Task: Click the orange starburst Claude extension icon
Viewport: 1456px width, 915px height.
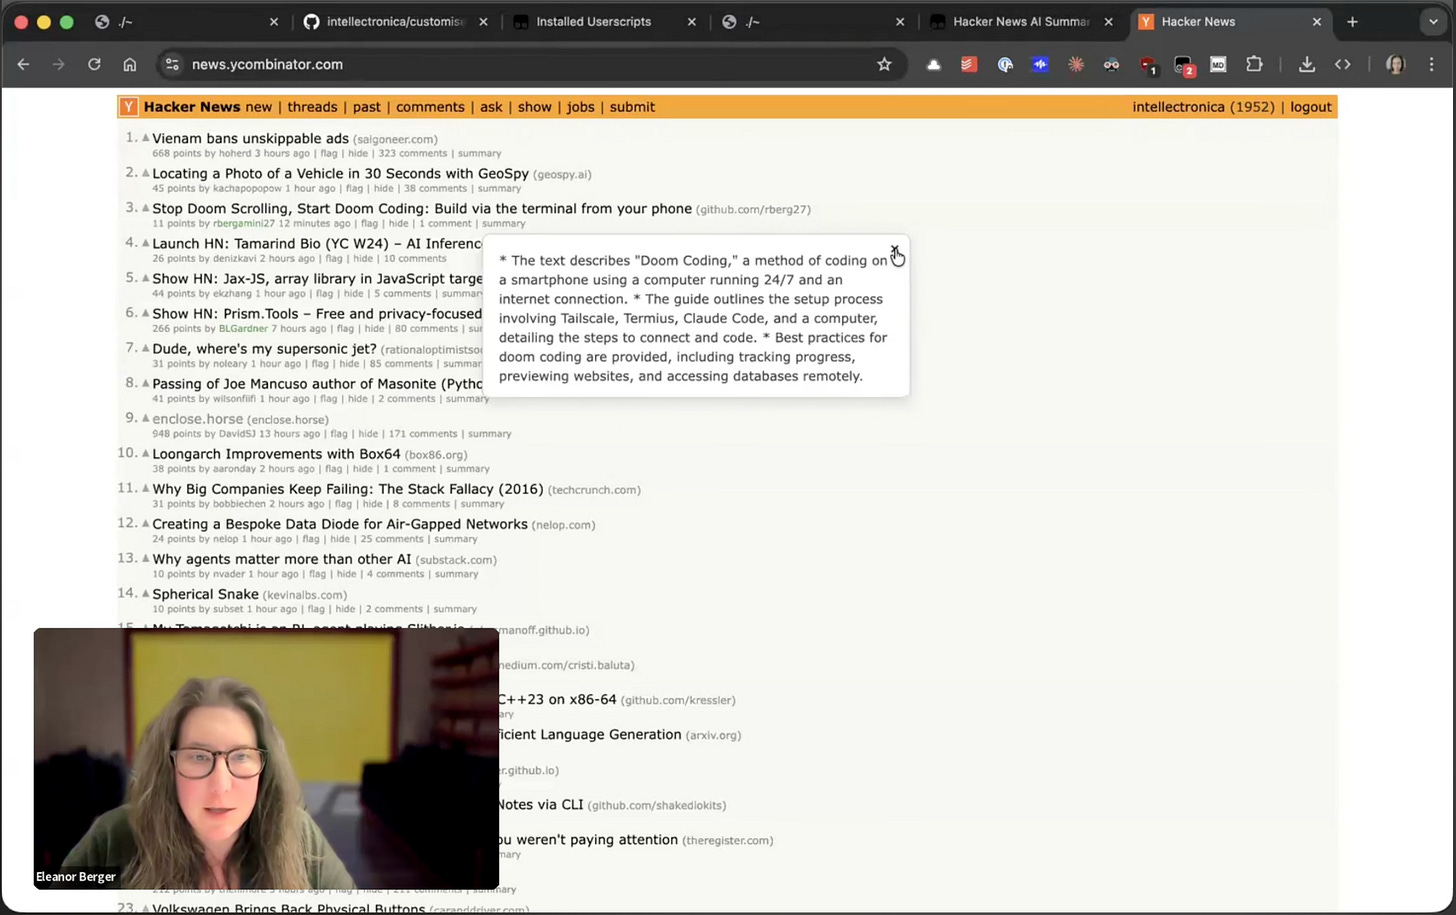Action: click(x=1076, y=64)
